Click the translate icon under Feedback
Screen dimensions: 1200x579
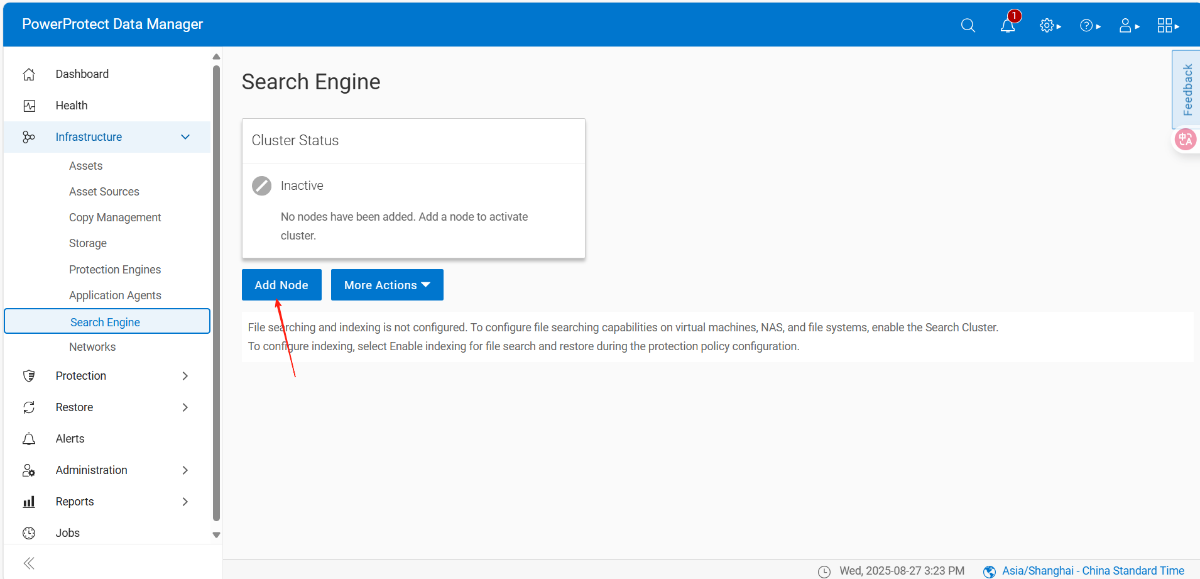[x=1186, y=139]
